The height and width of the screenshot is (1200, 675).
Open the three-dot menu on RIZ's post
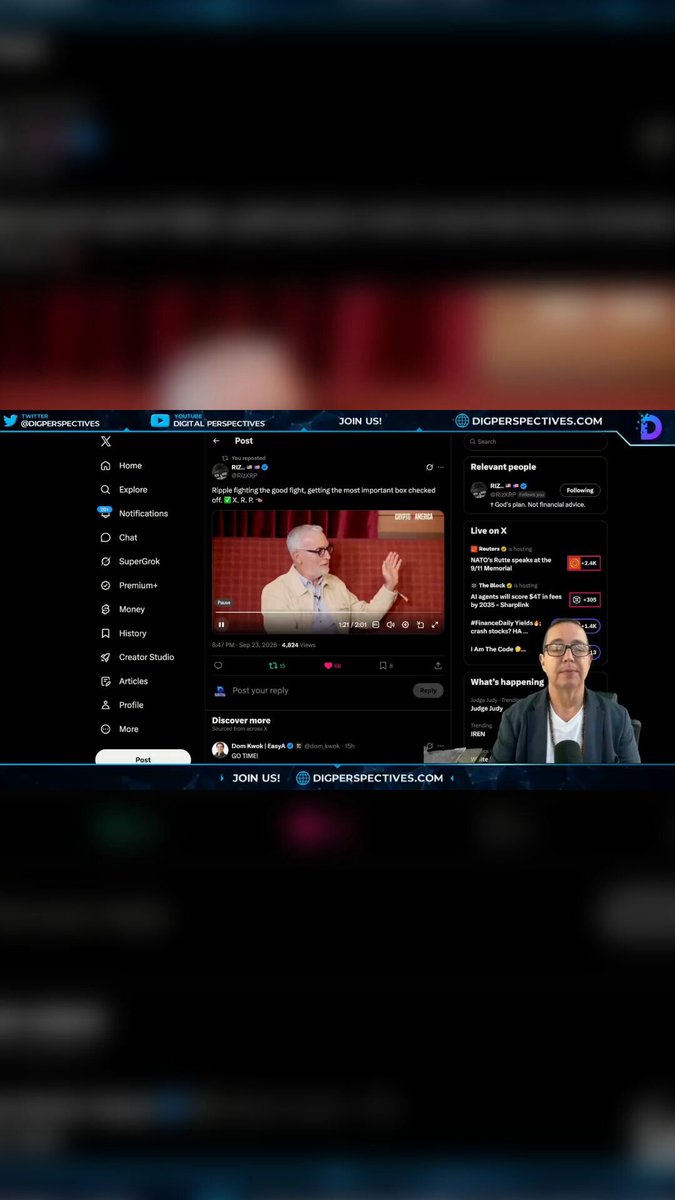pyautogui.click(x=441, y=467)
